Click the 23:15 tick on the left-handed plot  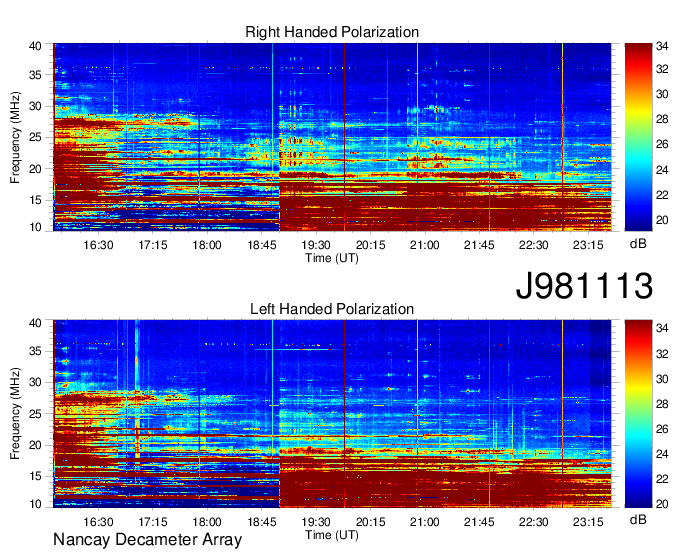click(x=588, y=522)
